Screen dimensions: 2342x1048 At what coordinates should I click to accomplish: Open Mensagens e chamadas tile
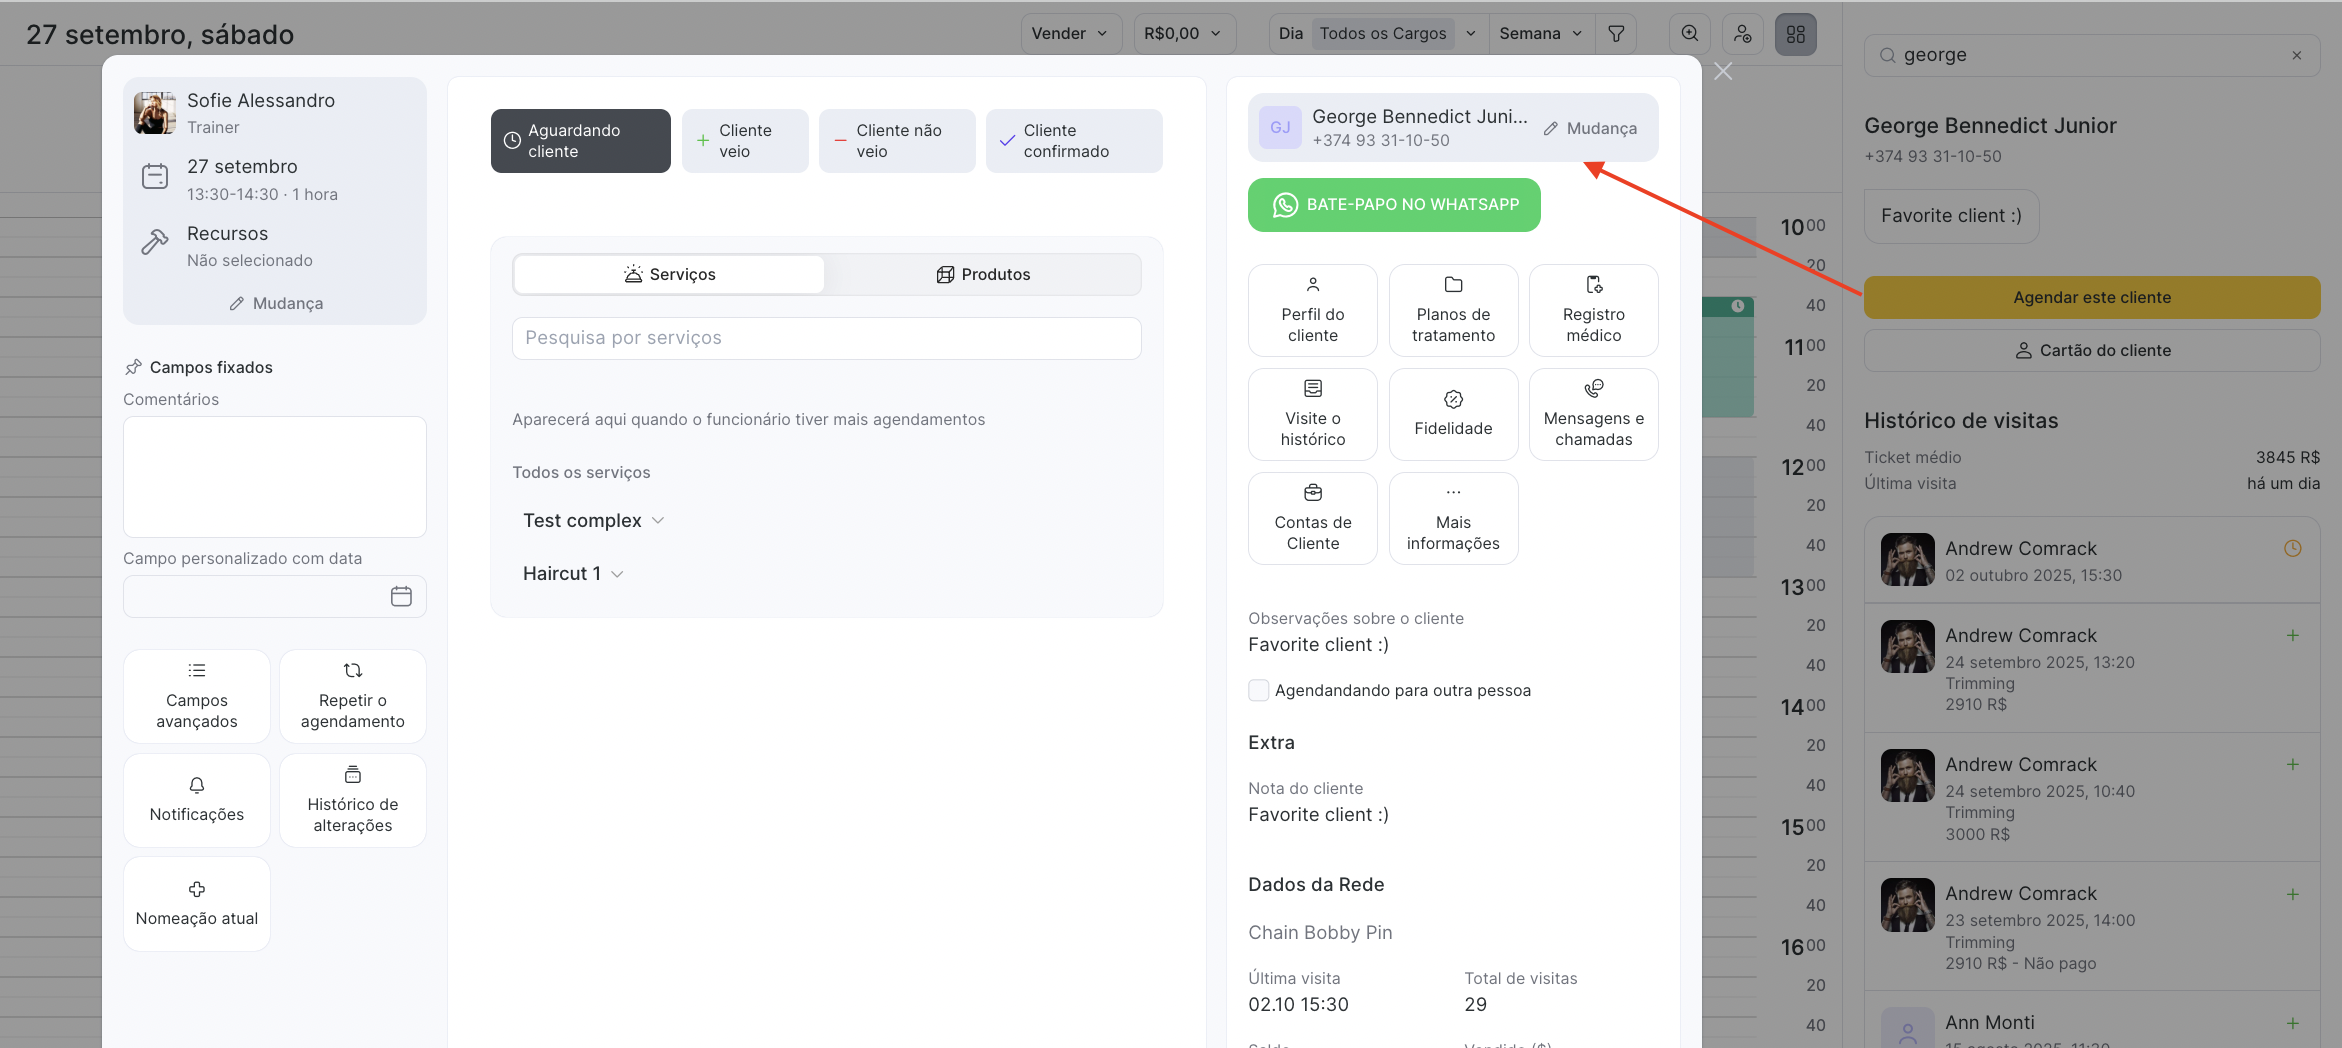[1593, 414]
